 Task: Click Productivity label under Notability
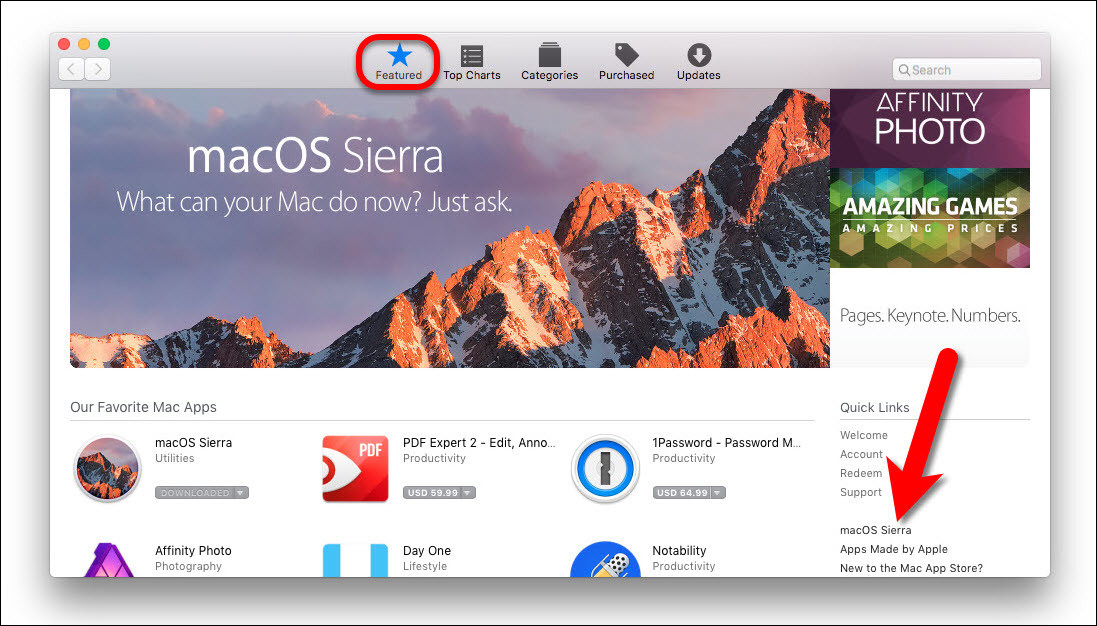684,567
